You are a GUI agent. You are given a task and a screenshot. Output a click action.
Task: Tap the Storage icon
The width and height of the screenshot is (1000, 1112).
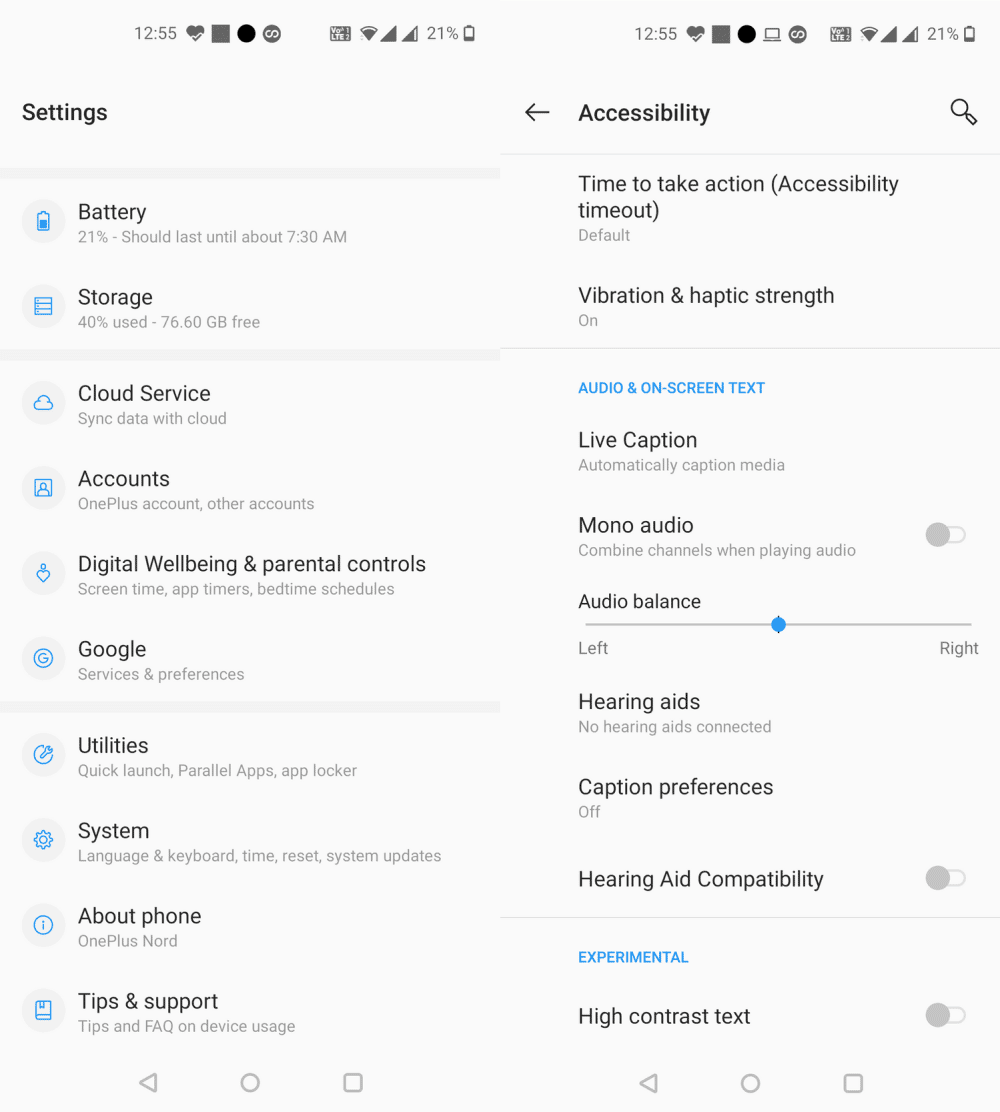coord(43,307)
